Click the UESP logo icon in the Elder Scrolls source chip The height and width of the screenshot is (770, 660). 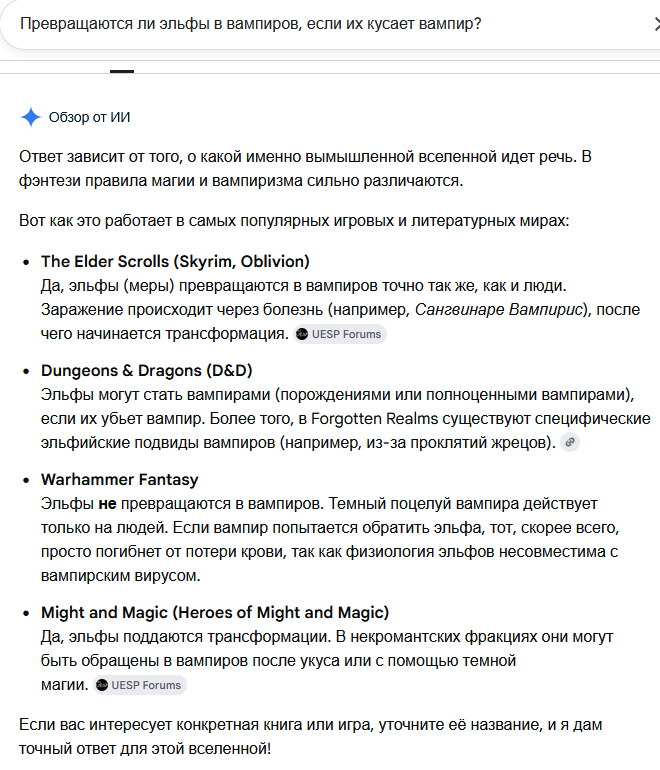pos(302,334)
